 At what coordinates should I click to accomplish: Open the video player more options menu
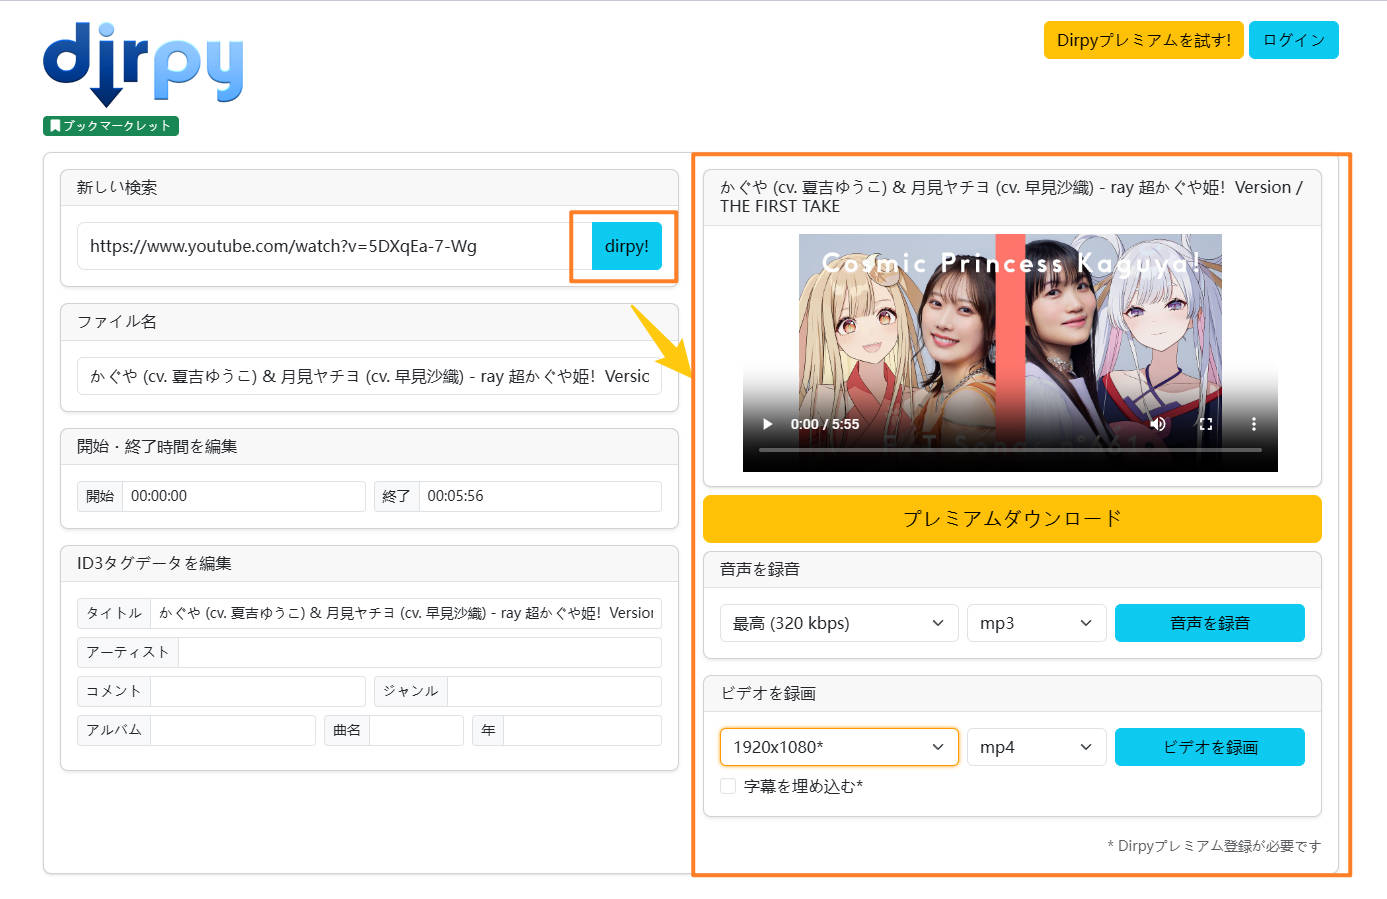tap(1254, 424)
